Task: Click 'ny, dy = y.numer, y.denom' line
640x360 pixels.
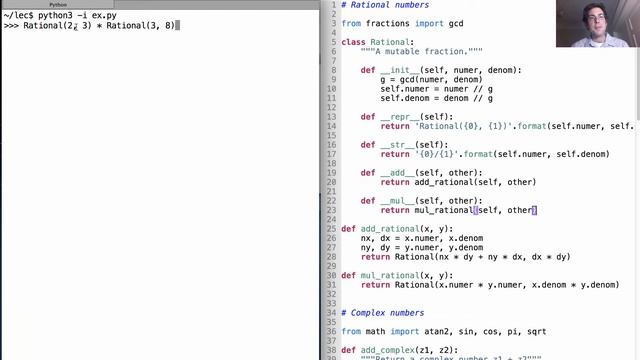Action: tap(422, 248)
